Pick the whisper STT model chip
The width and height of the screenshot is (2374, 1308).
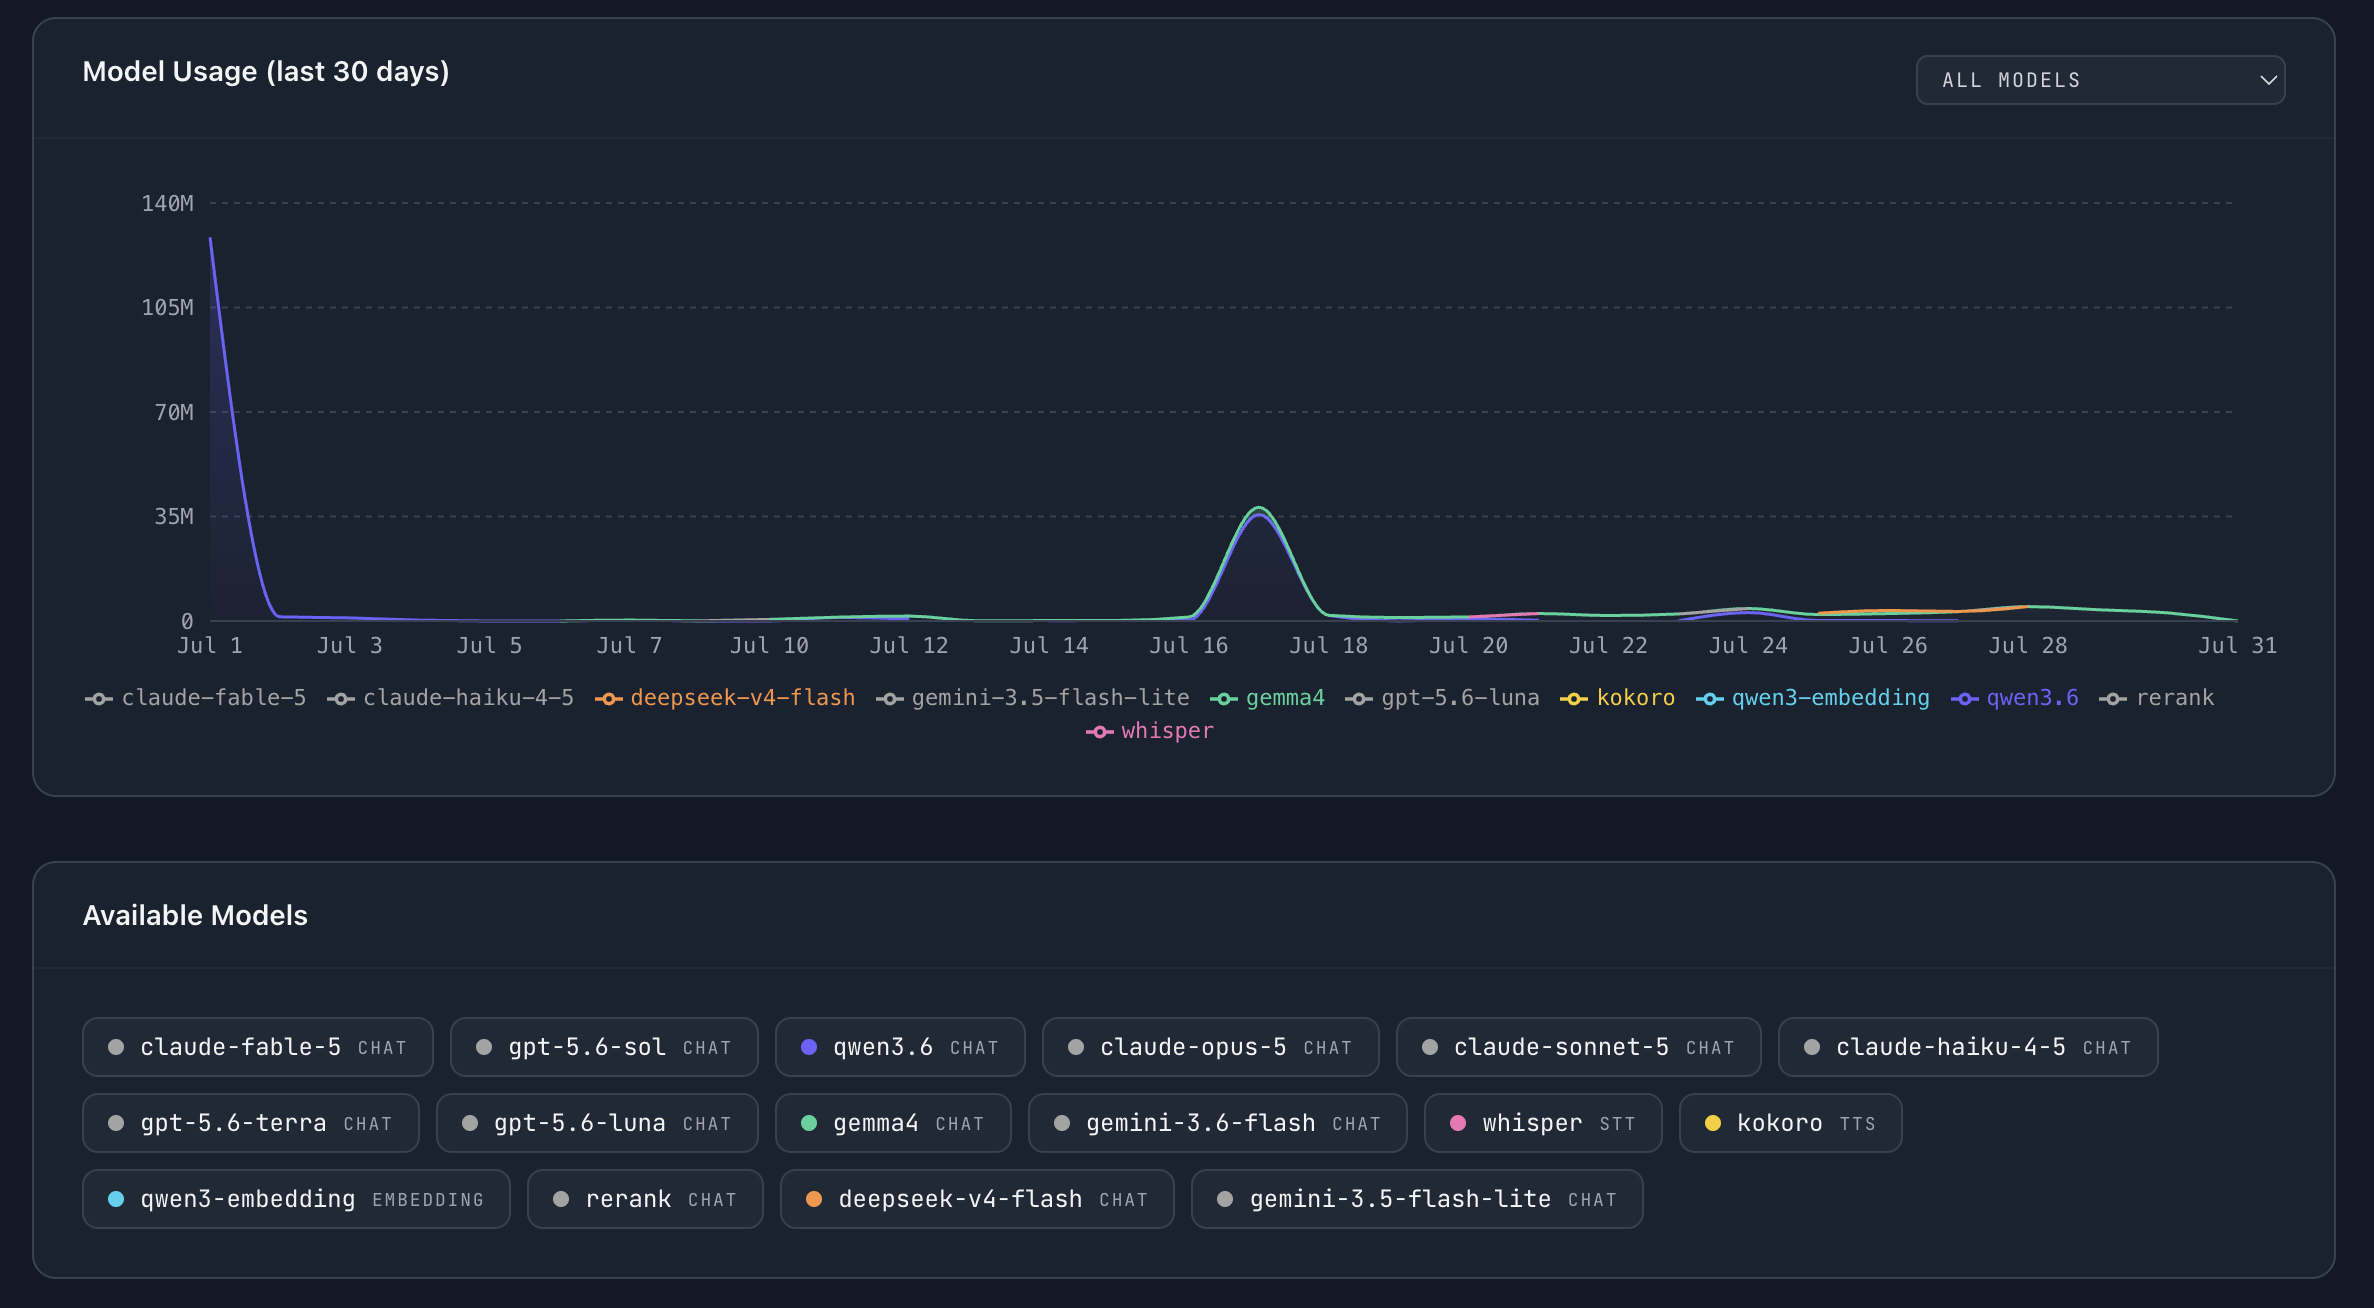pos(1543,1123)
